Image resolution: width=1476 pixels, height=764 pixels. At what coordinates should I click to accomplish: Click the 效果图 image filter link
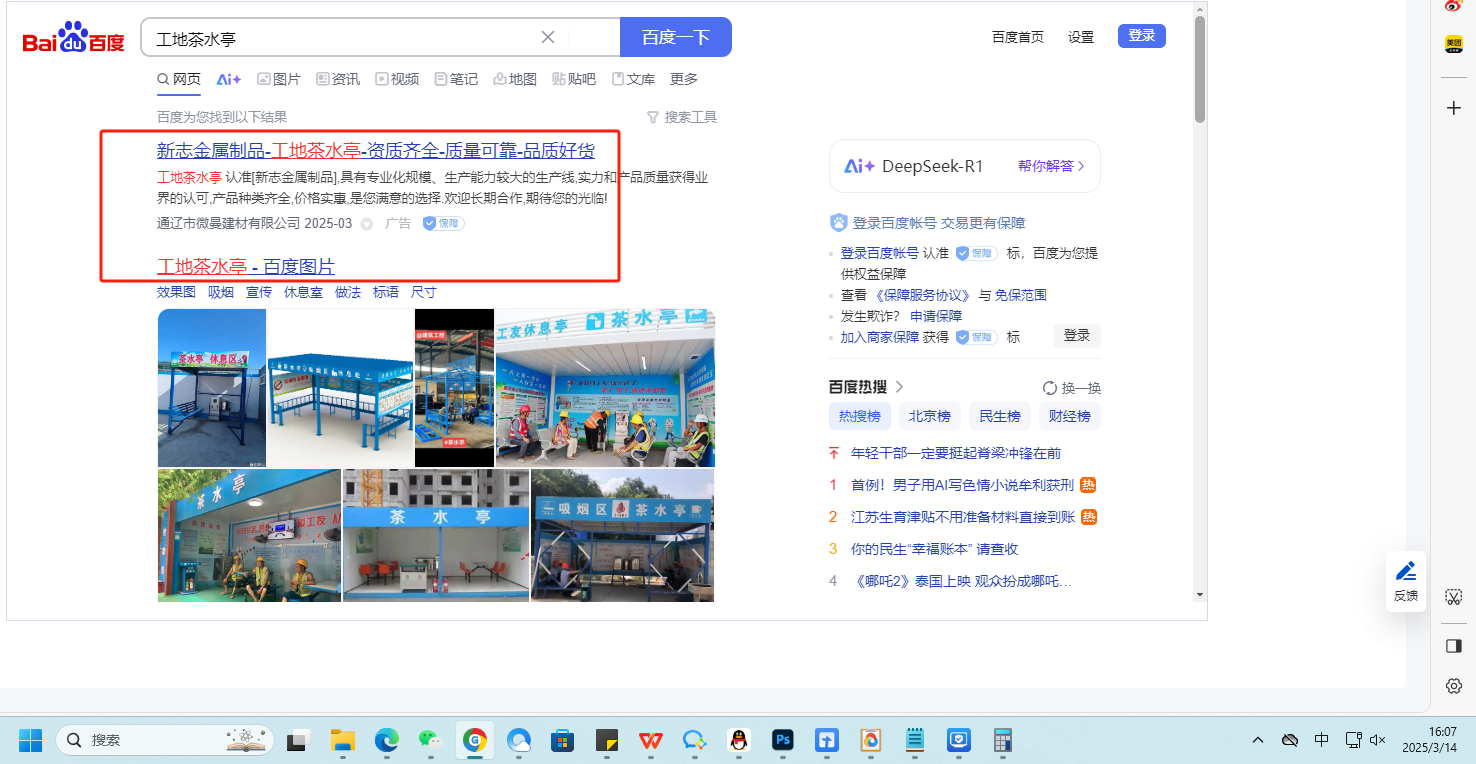point(176,292)
